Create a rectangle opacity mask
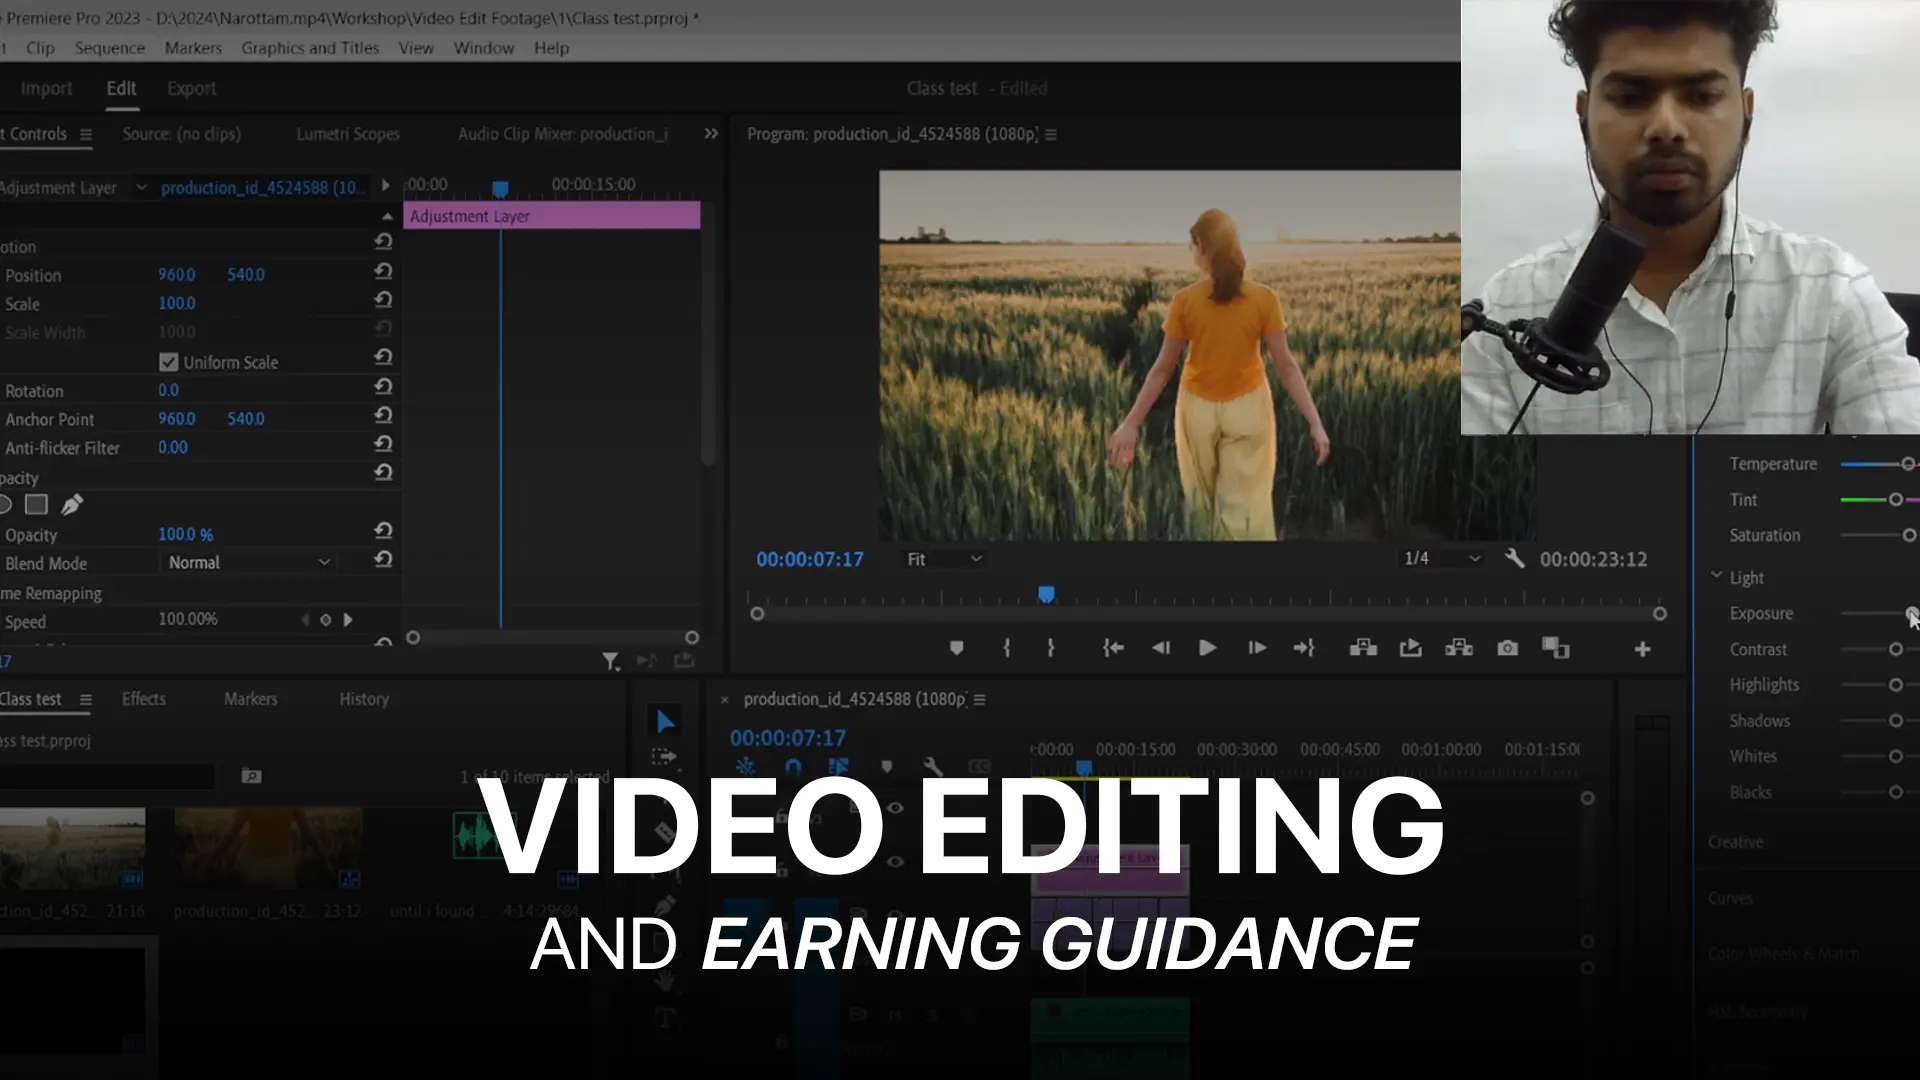The image size is (1920, 1080). 37,505
